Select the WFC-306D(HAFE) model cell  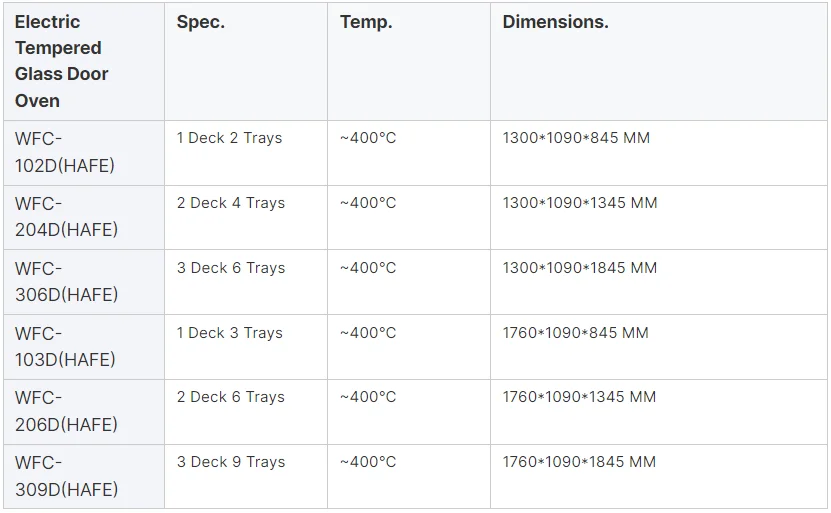pos(66,281)
